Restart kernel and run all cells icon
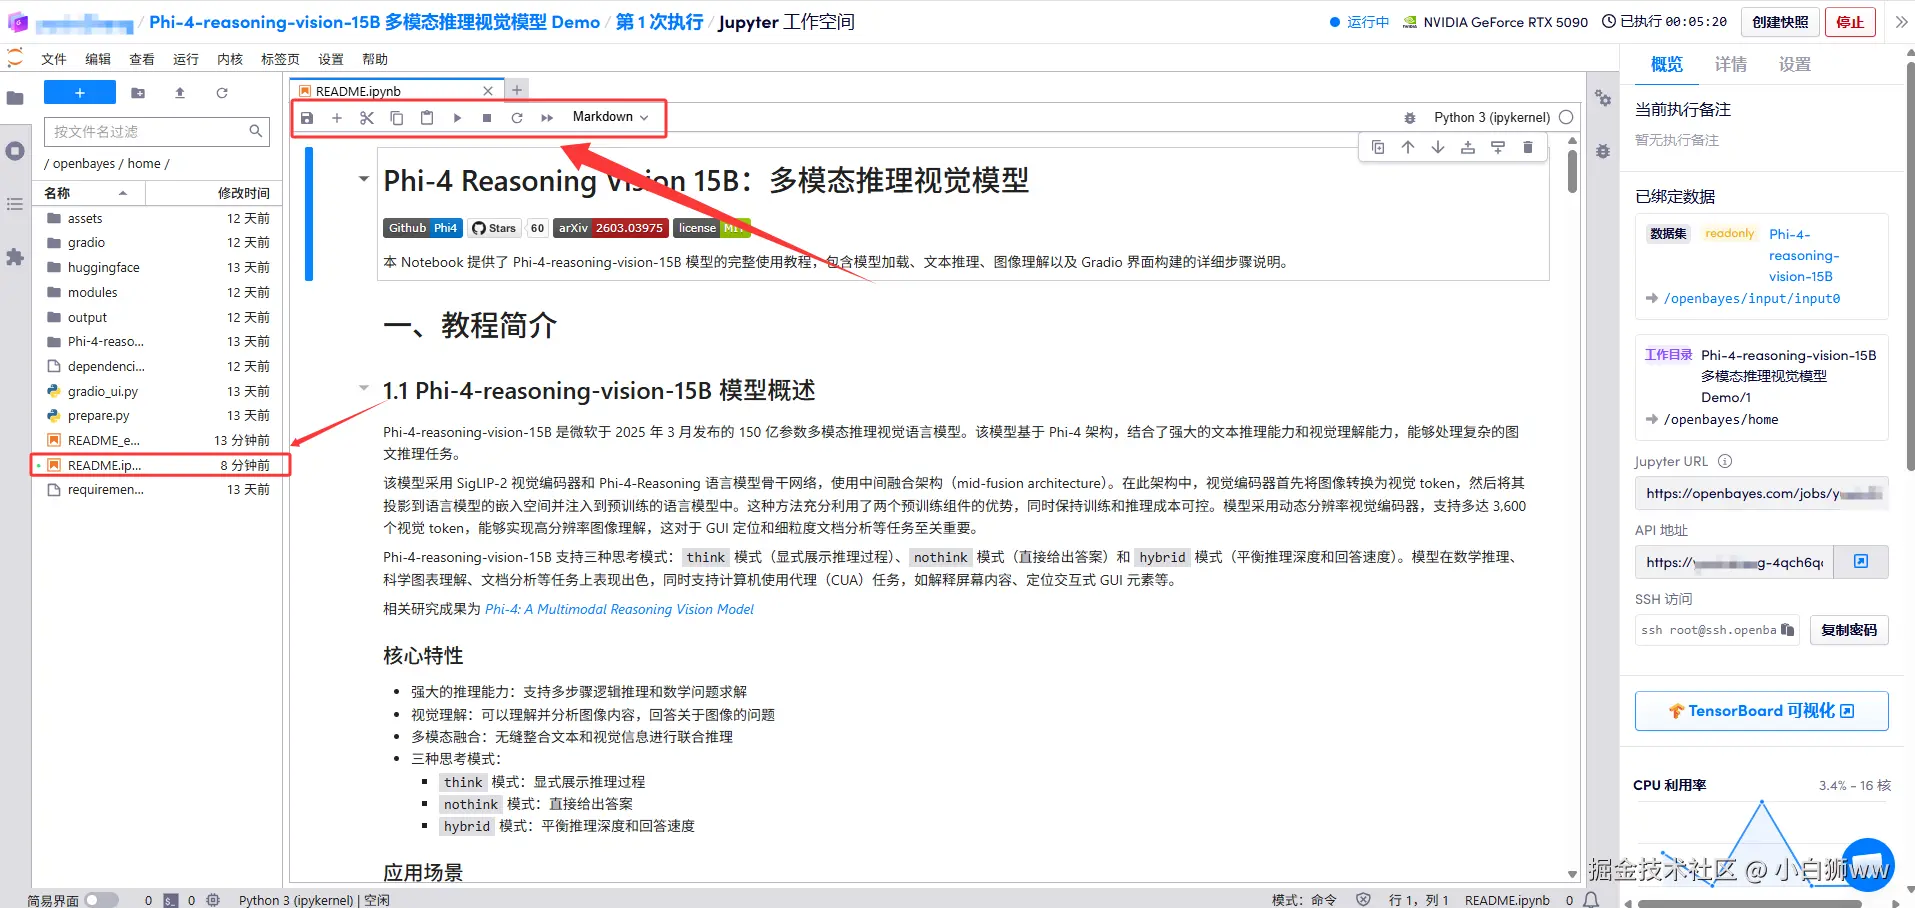This screenshot has height=908, width=1915. 547,118
